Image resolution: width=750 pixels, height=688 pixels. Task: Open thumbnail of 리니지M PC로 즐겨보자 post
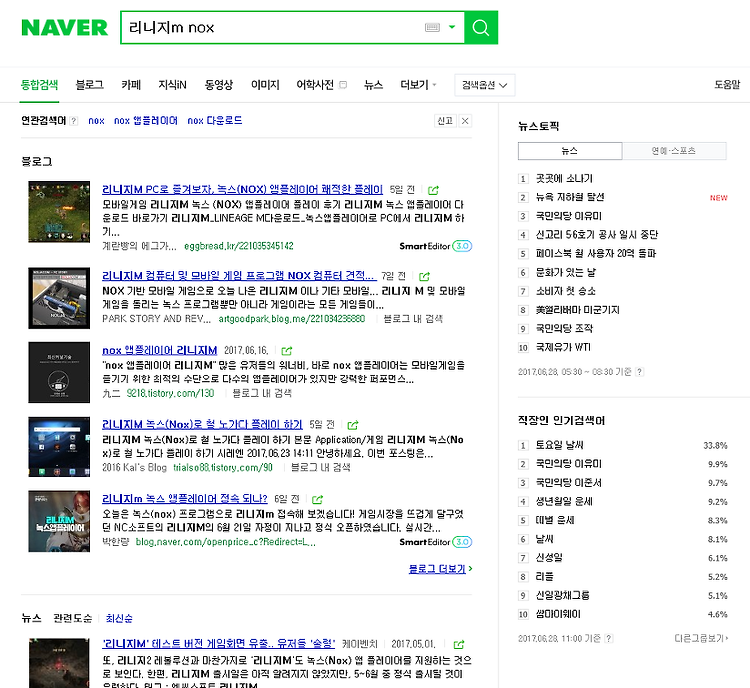(x=59, y=211)
